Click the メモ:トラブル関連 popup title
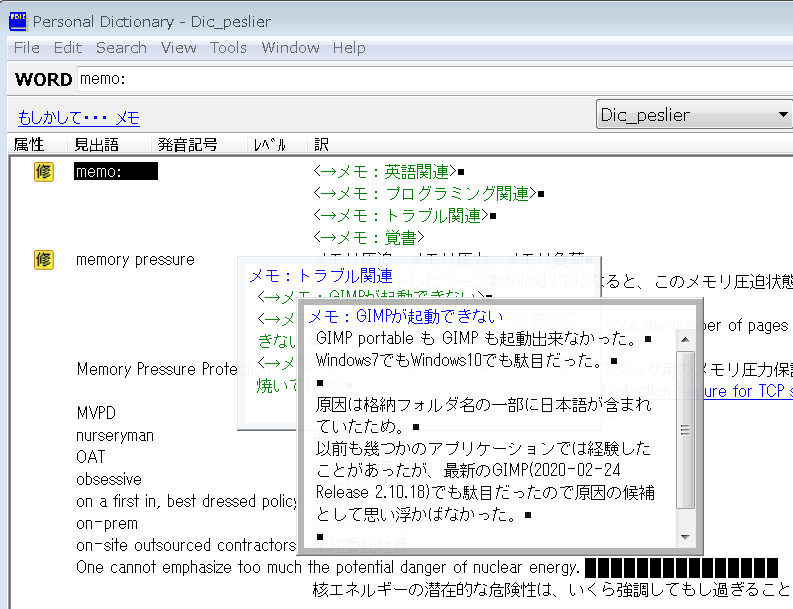The height and width of the screenshot is (609, 793). pos(321,276)
